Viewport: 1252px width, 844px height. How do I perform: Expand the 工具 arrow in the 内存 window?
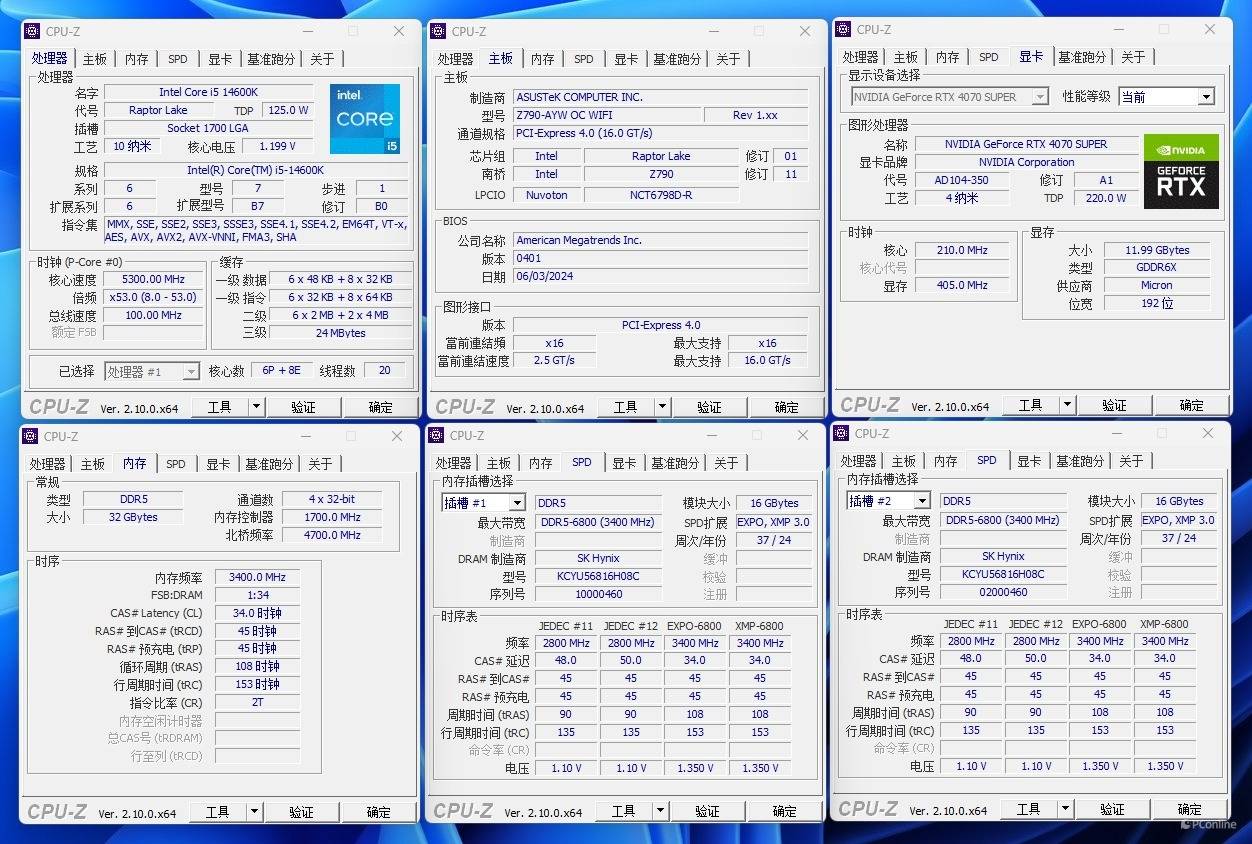tap(254, 812)
